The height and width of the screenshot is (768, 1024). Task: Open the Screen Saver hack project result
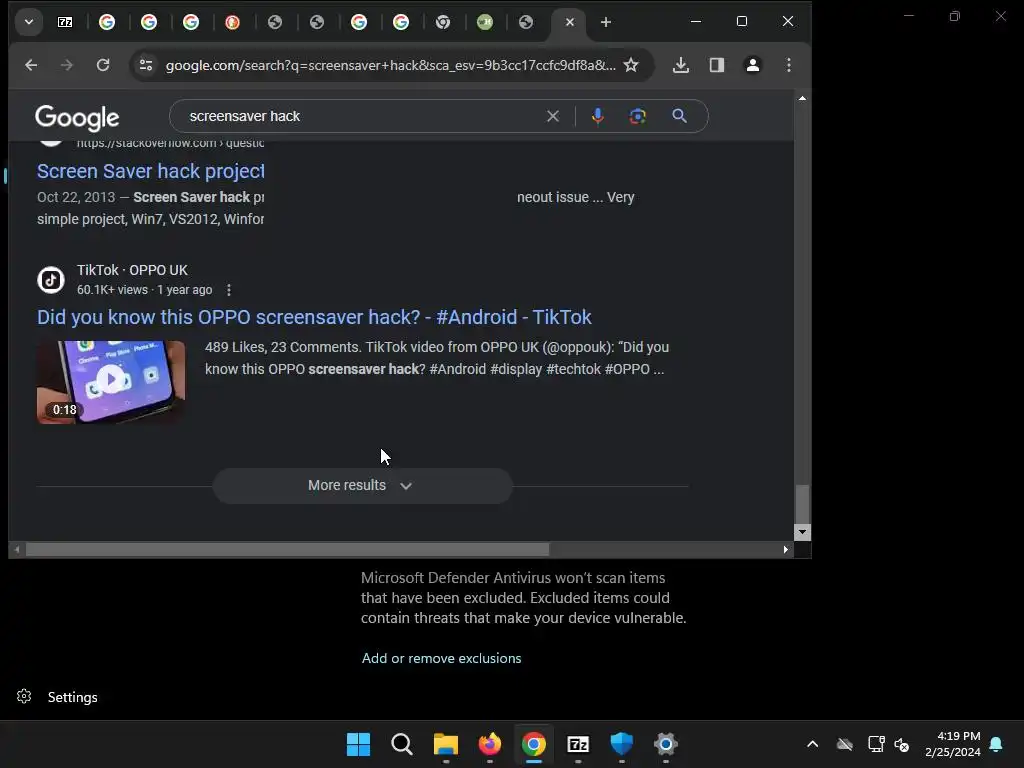tap(151, 171)
